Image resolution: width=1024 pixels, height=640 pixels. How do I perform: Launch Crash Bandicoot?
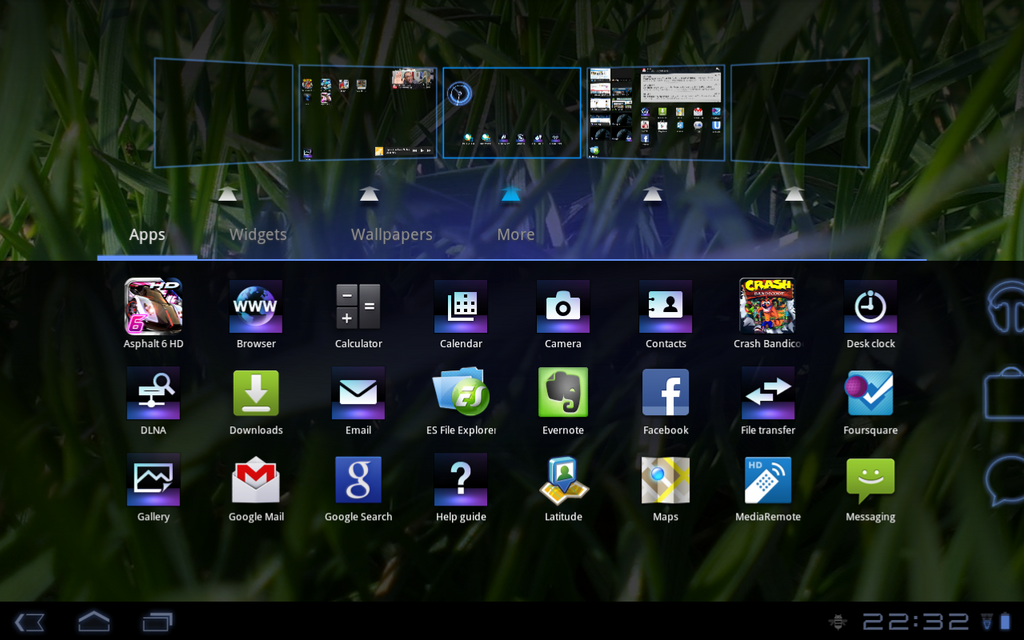pyautogui.click(x=768, y=307)
